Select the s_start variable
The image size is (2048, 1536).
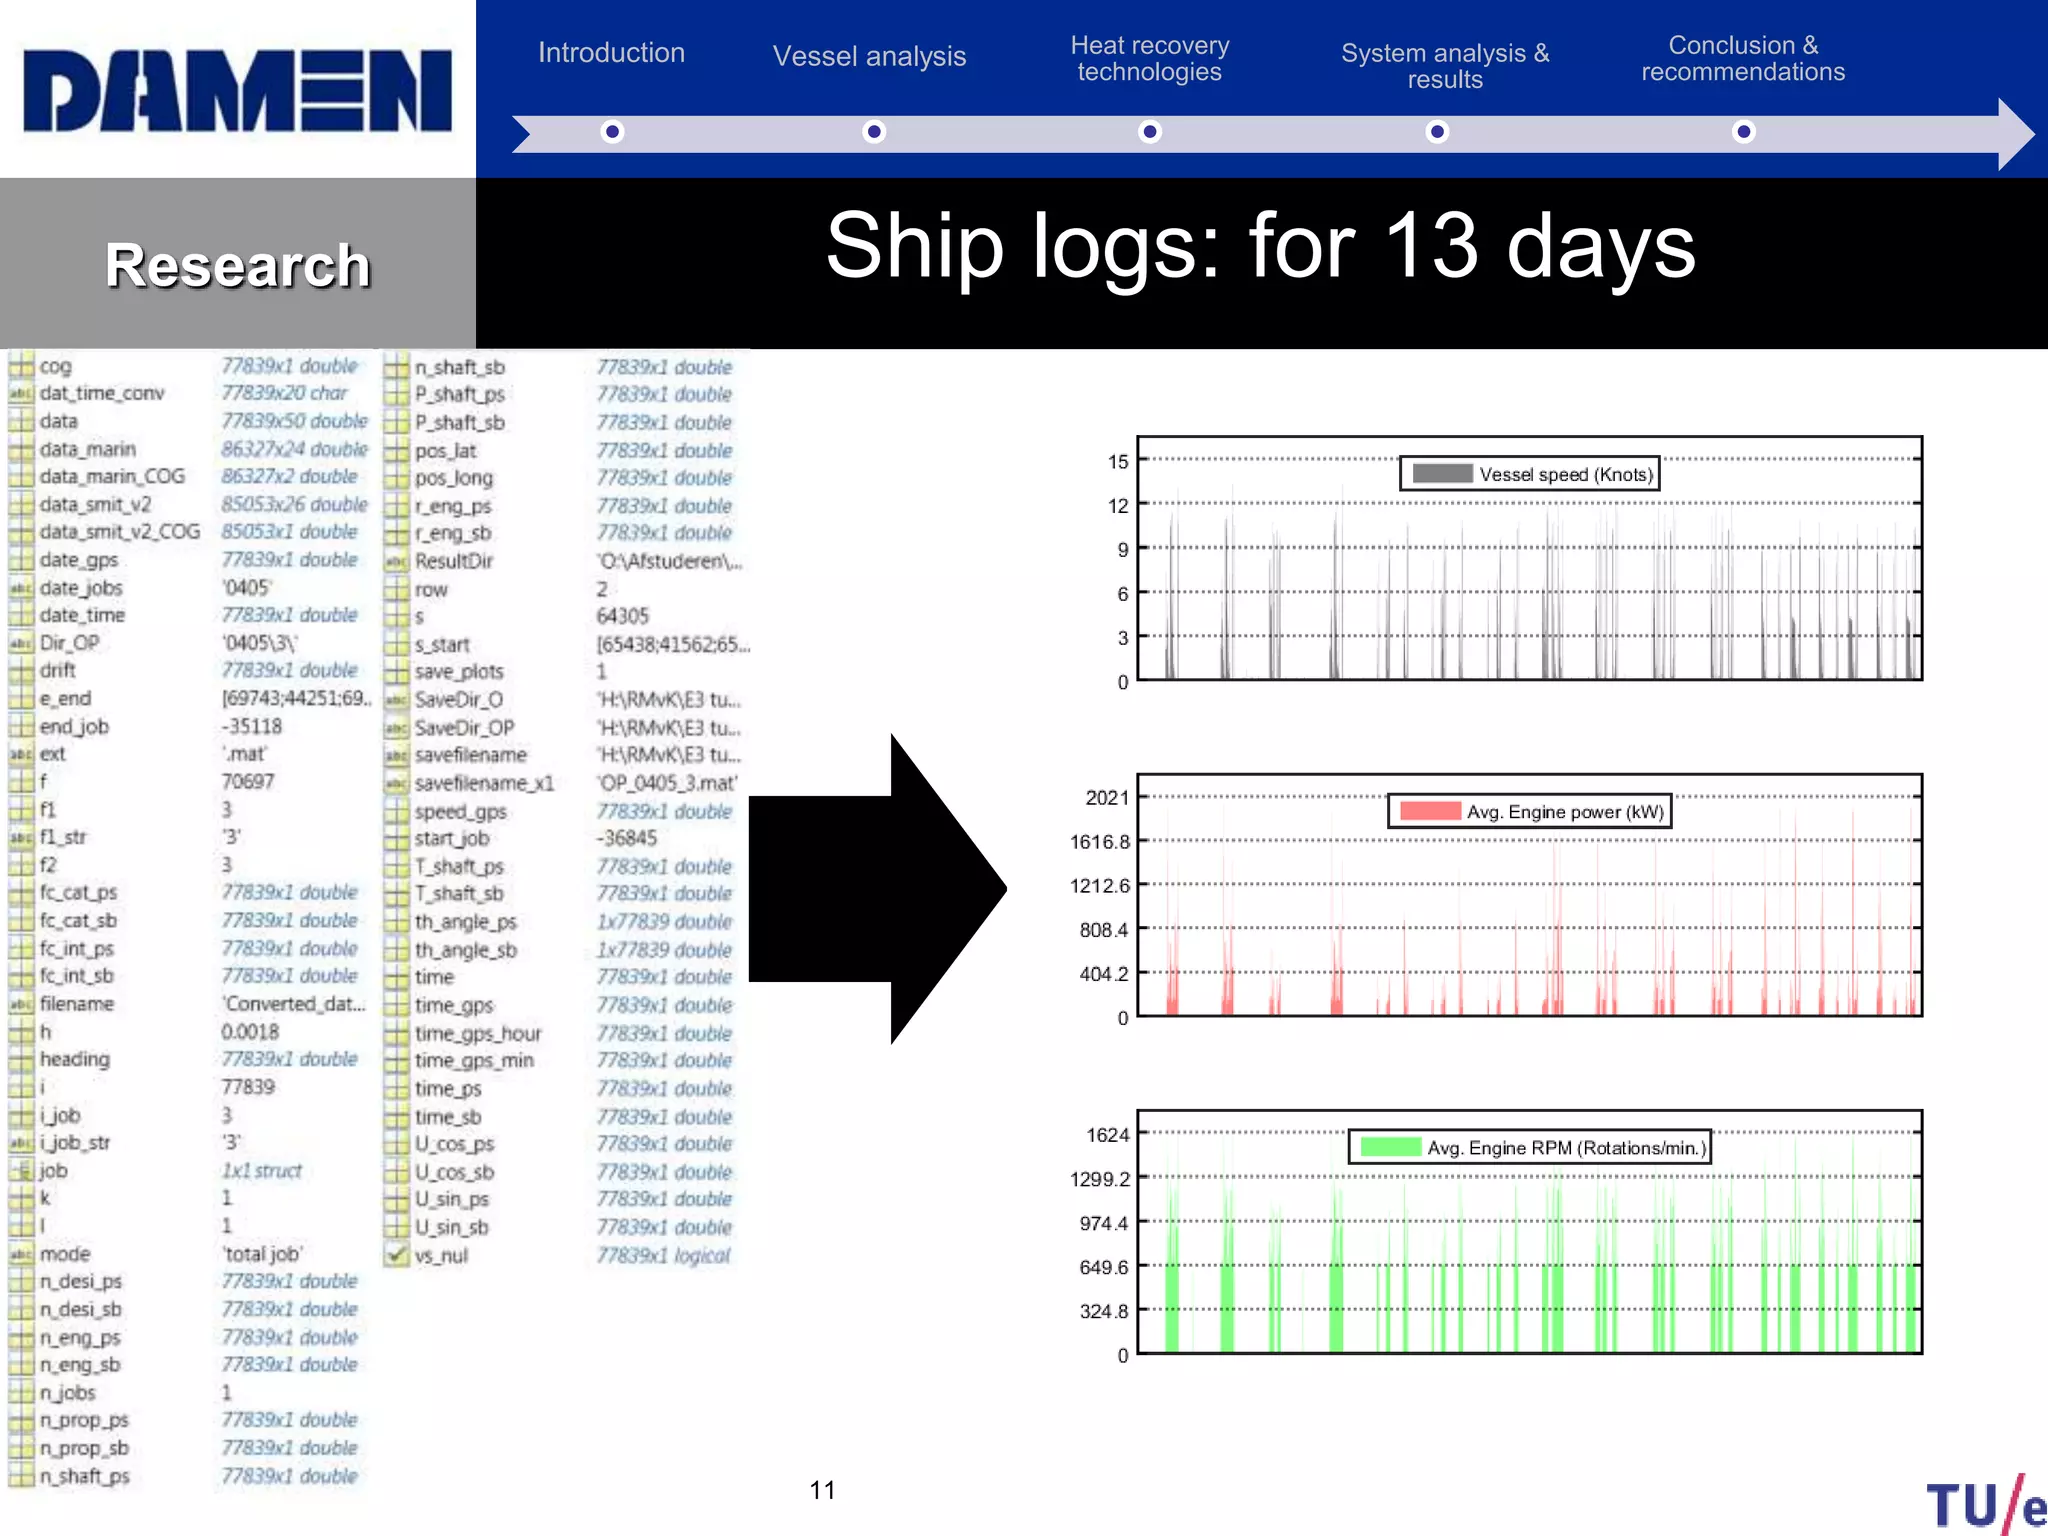(x=442, y=644)
